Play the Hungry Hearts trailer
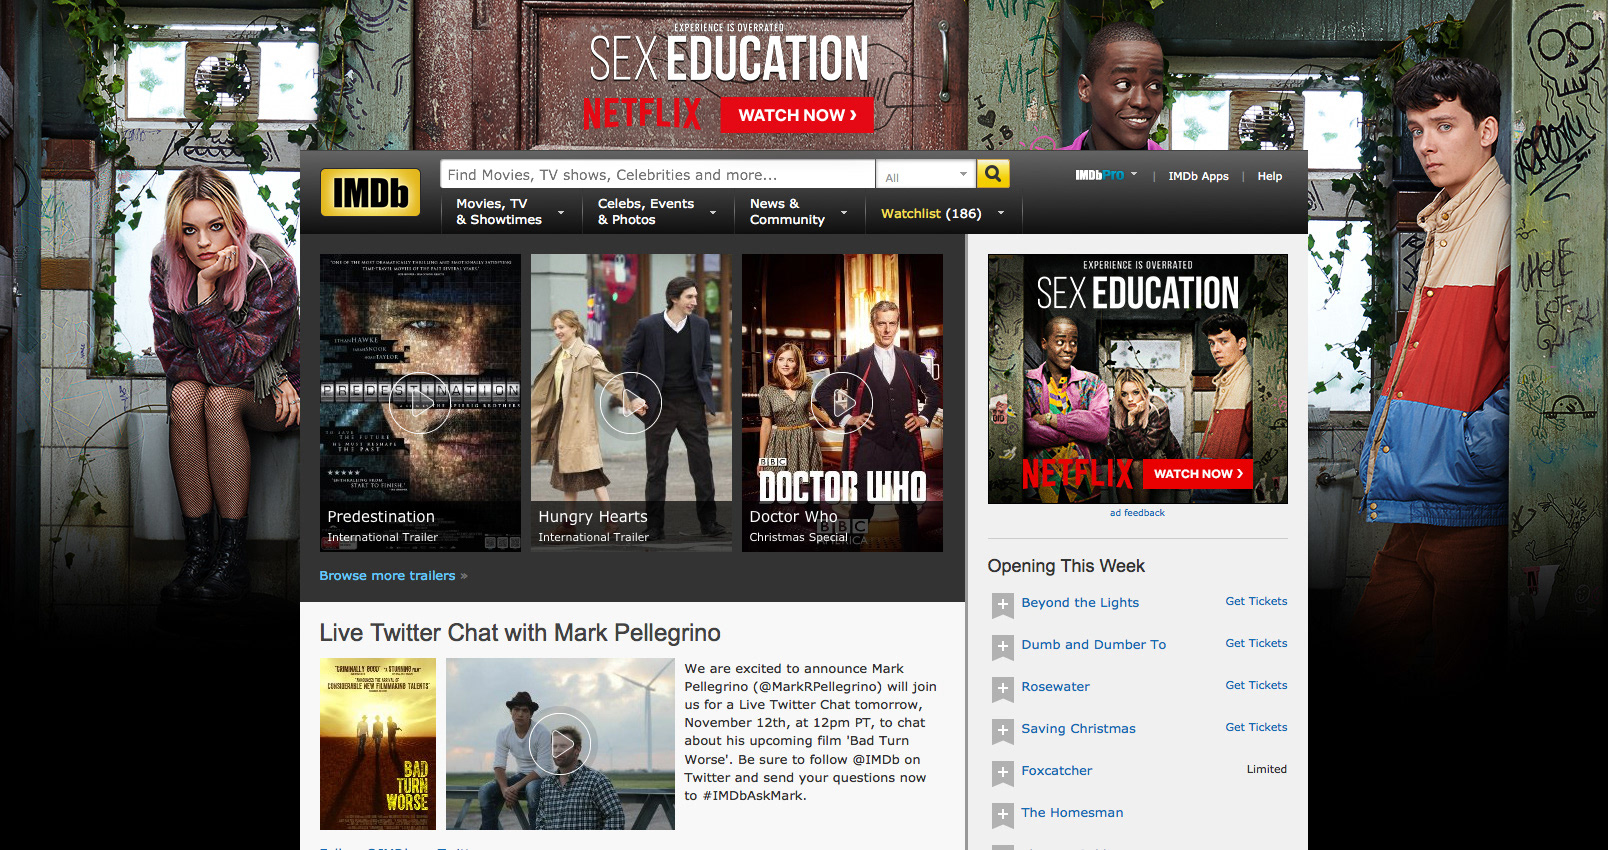The image size is (1608, 850). coord(631,403)
